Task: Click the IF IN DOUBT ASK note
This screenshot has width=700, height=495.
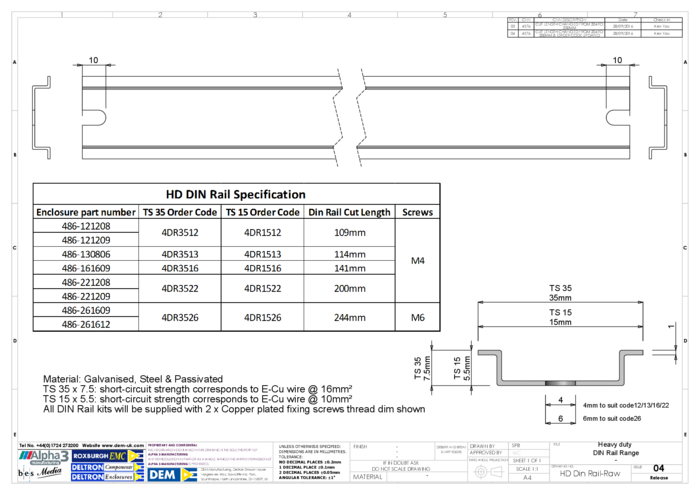Action: 401,463
